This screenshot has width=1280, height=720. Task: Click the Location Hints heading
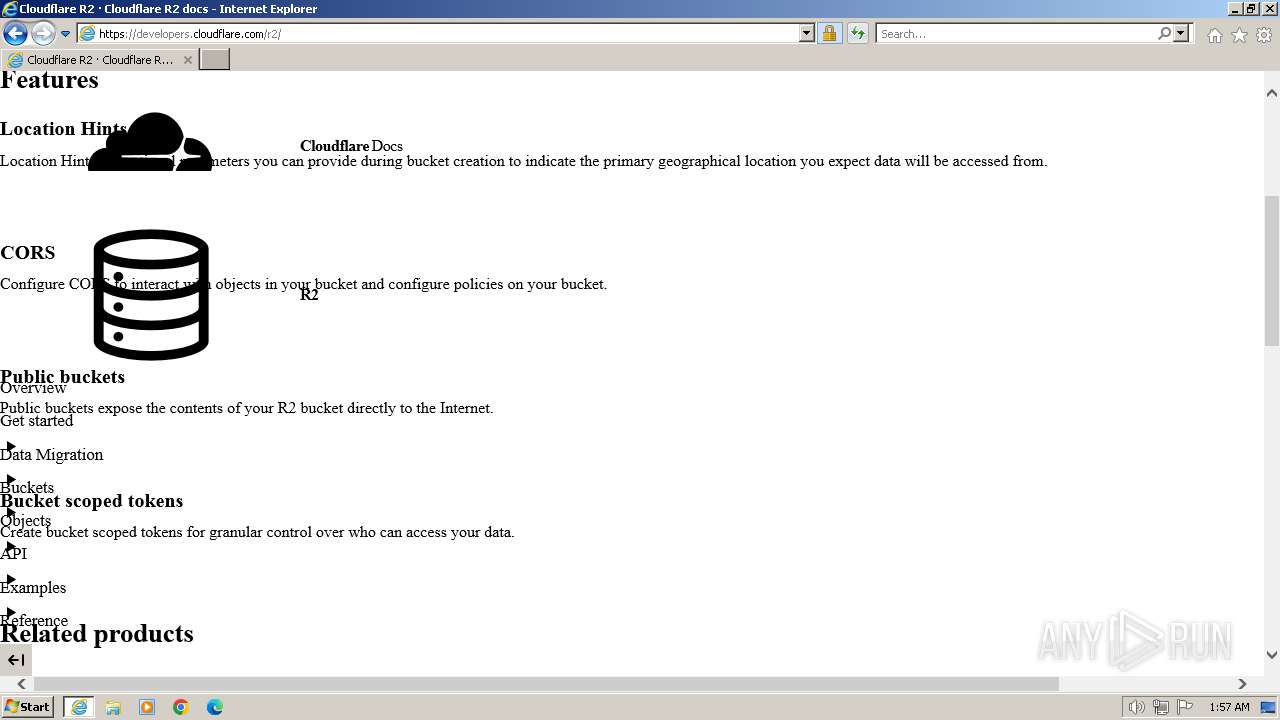(x=63, y=129)
